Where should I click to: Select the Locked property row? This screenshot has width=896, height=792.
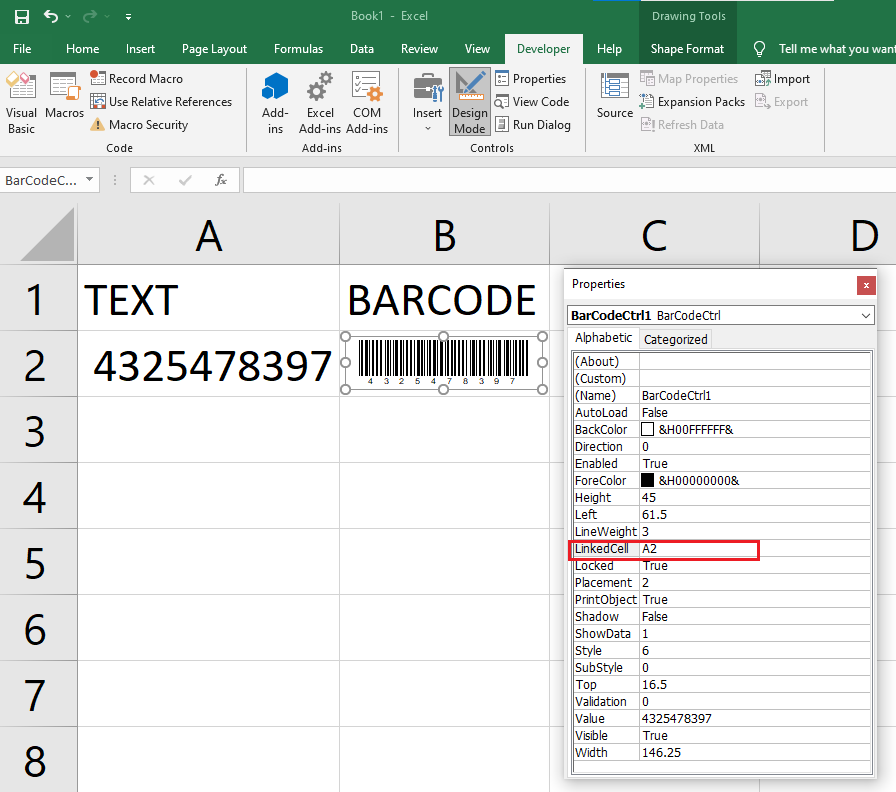[722, 565]
